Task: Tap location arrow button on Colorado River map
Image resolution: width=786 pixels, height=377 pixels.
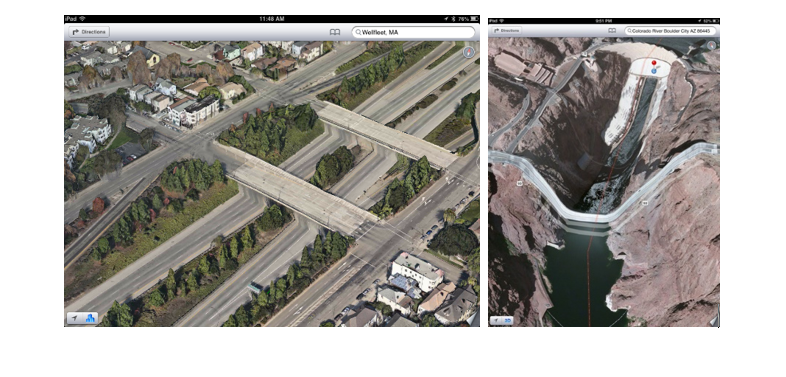Action: click(x=496, y=320)
